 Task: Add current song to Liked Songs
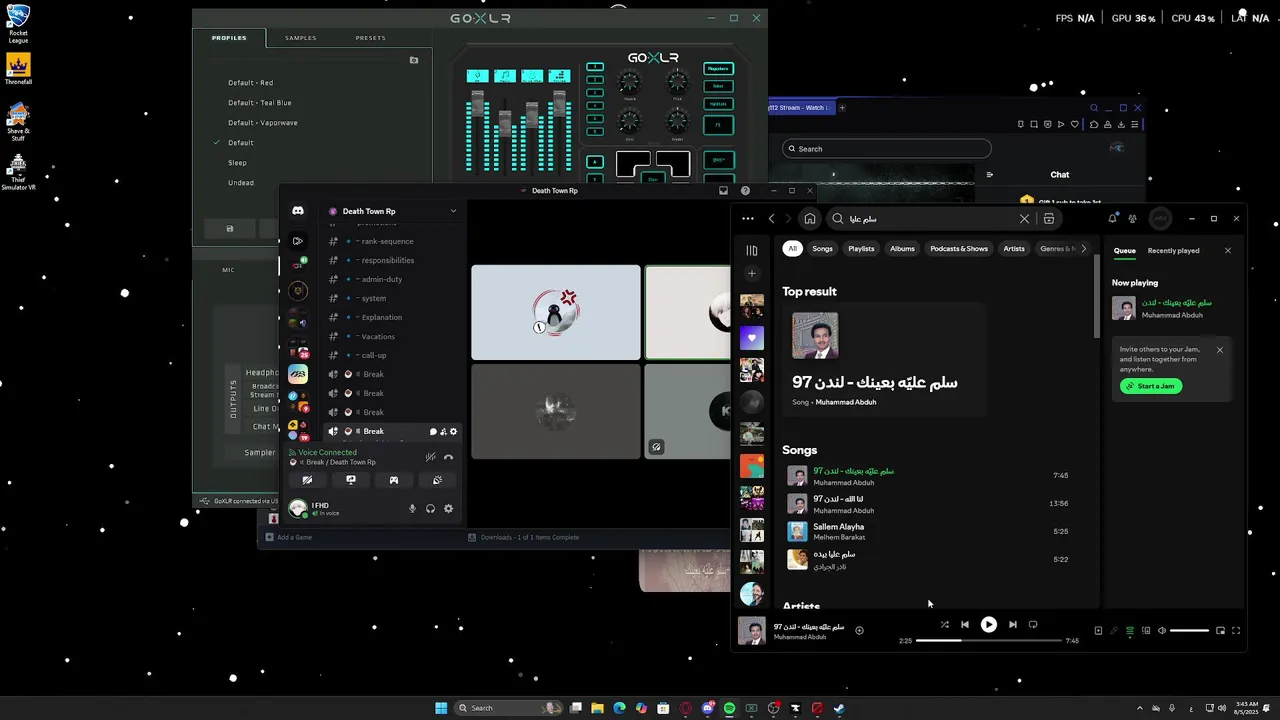(859, 630)
